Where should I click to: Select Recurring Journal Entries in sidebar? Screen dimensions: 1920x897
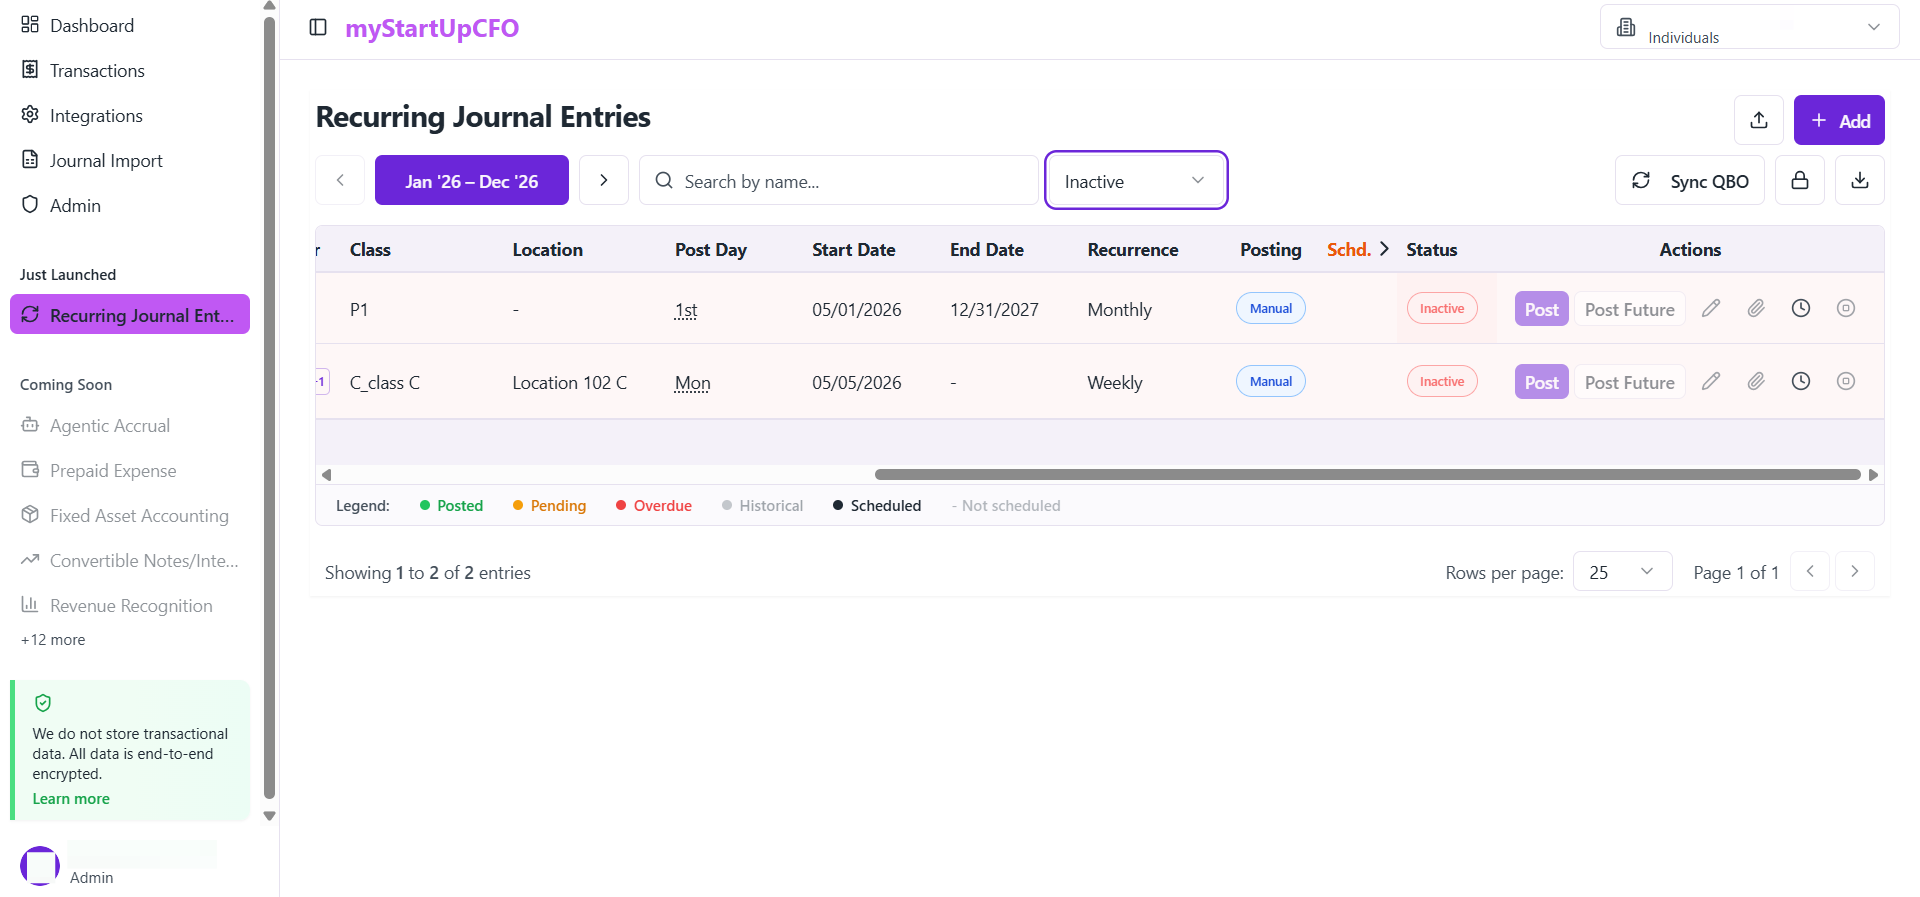(x=130, y=314)
